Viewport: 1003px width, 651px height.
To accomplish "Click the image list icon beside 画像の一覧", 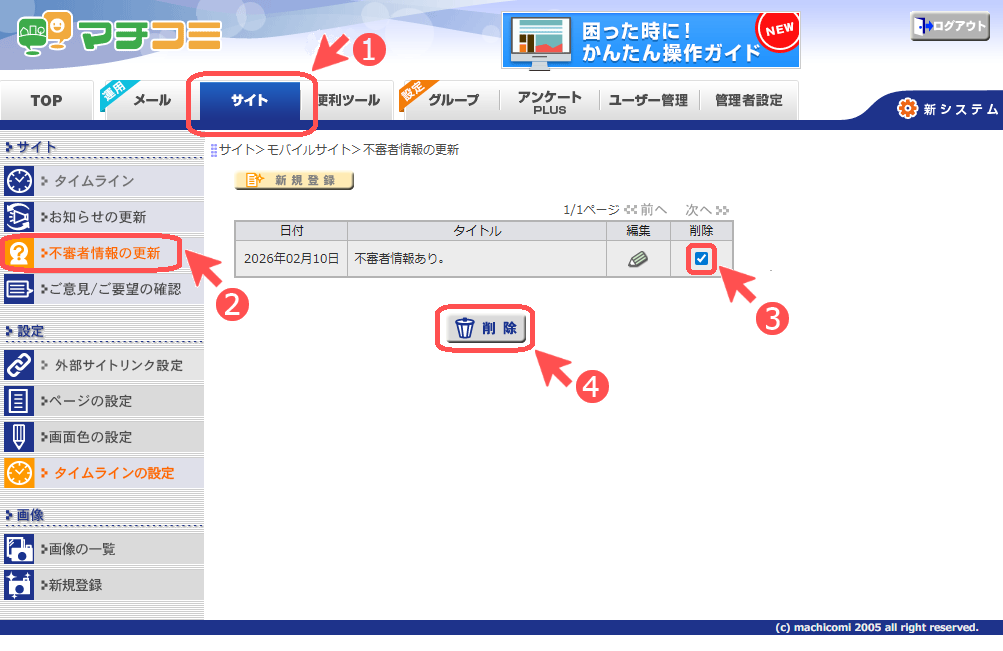I will (x=19, y=549).
